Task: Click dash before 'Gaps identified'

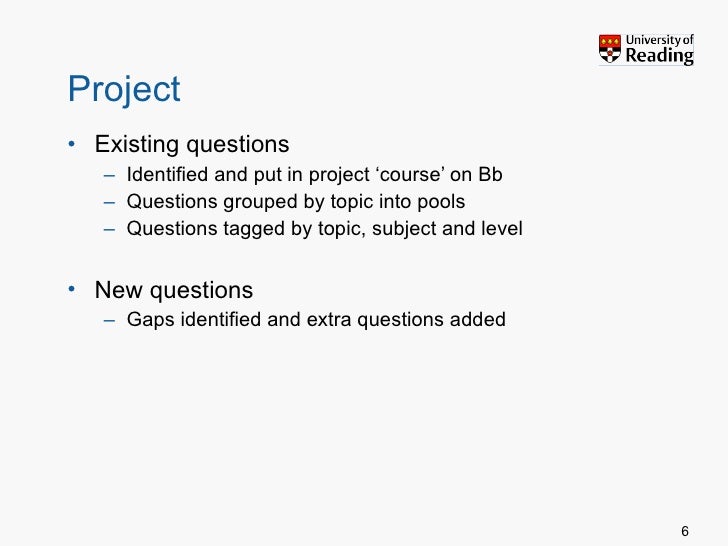Action: (x=110, y=321)
